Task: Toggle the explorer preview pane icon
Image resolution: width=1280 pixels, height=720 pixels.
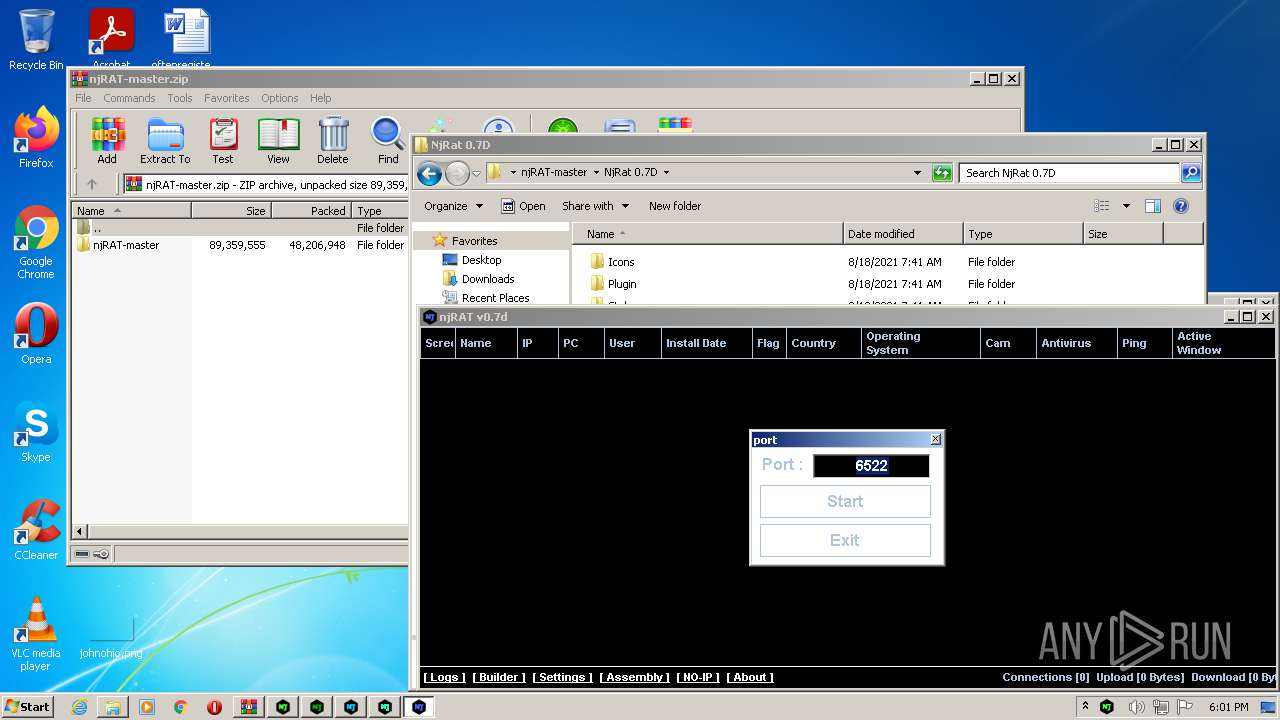Action: (1153, 206)
